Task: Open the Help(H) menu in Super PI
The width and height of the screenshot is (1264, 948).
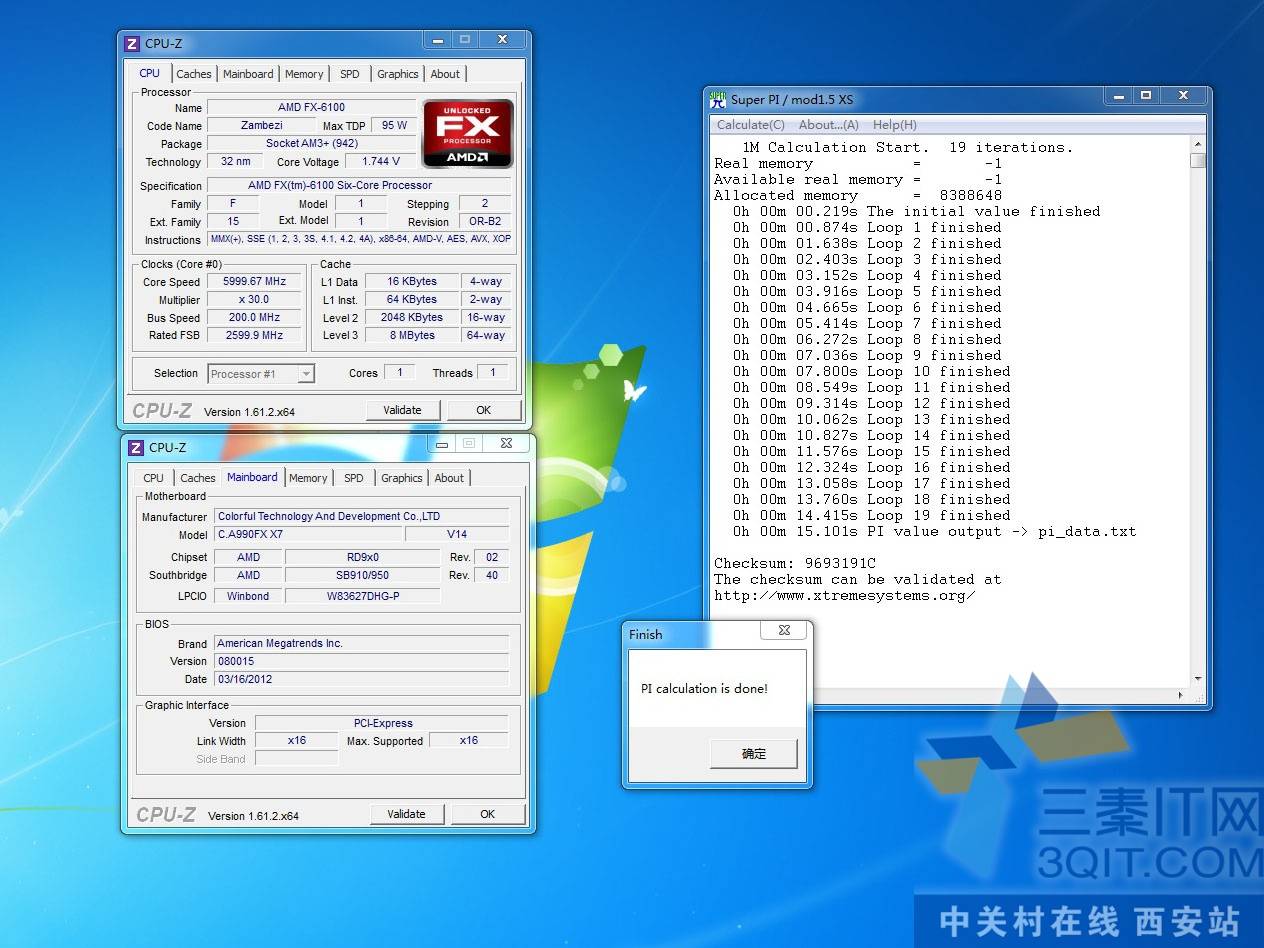Action: (x=895, y=125)
